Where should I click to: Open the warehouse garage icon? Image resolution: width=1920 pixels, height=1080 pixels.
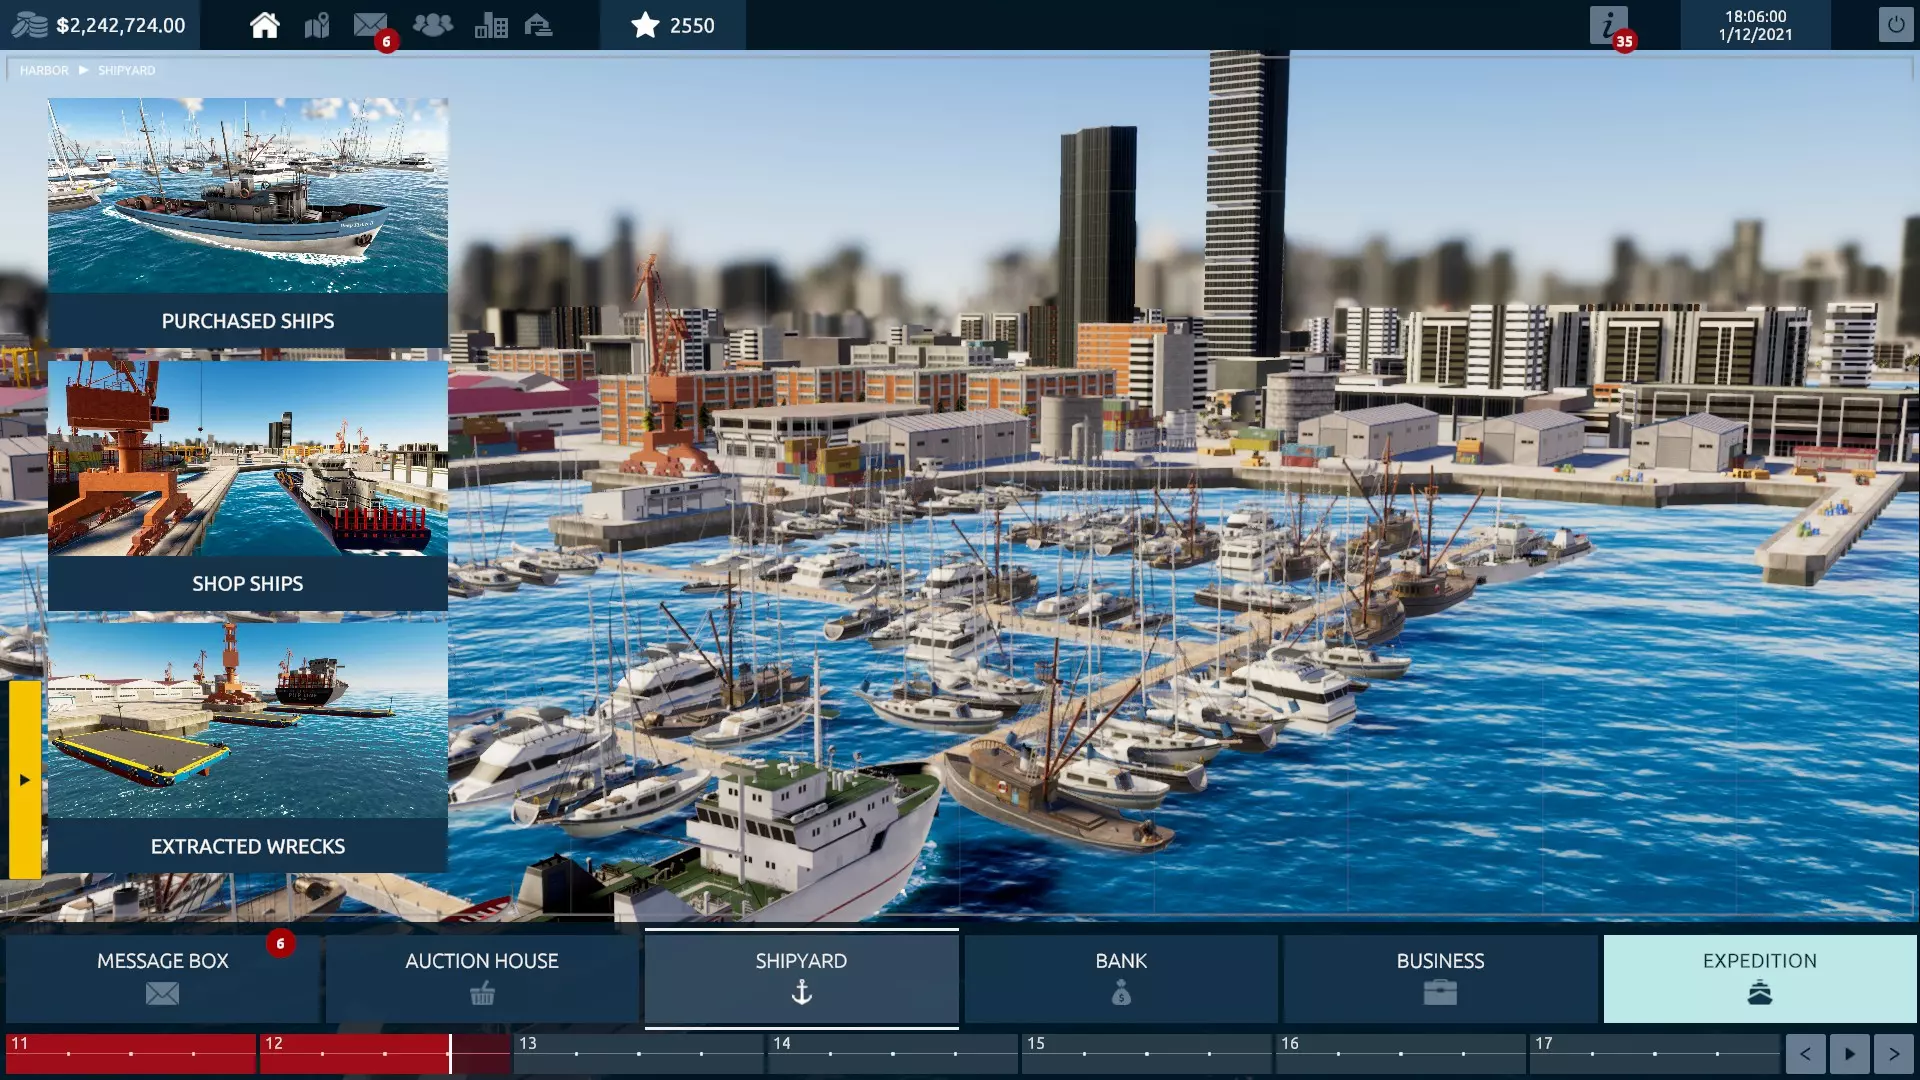click(538, 25)
